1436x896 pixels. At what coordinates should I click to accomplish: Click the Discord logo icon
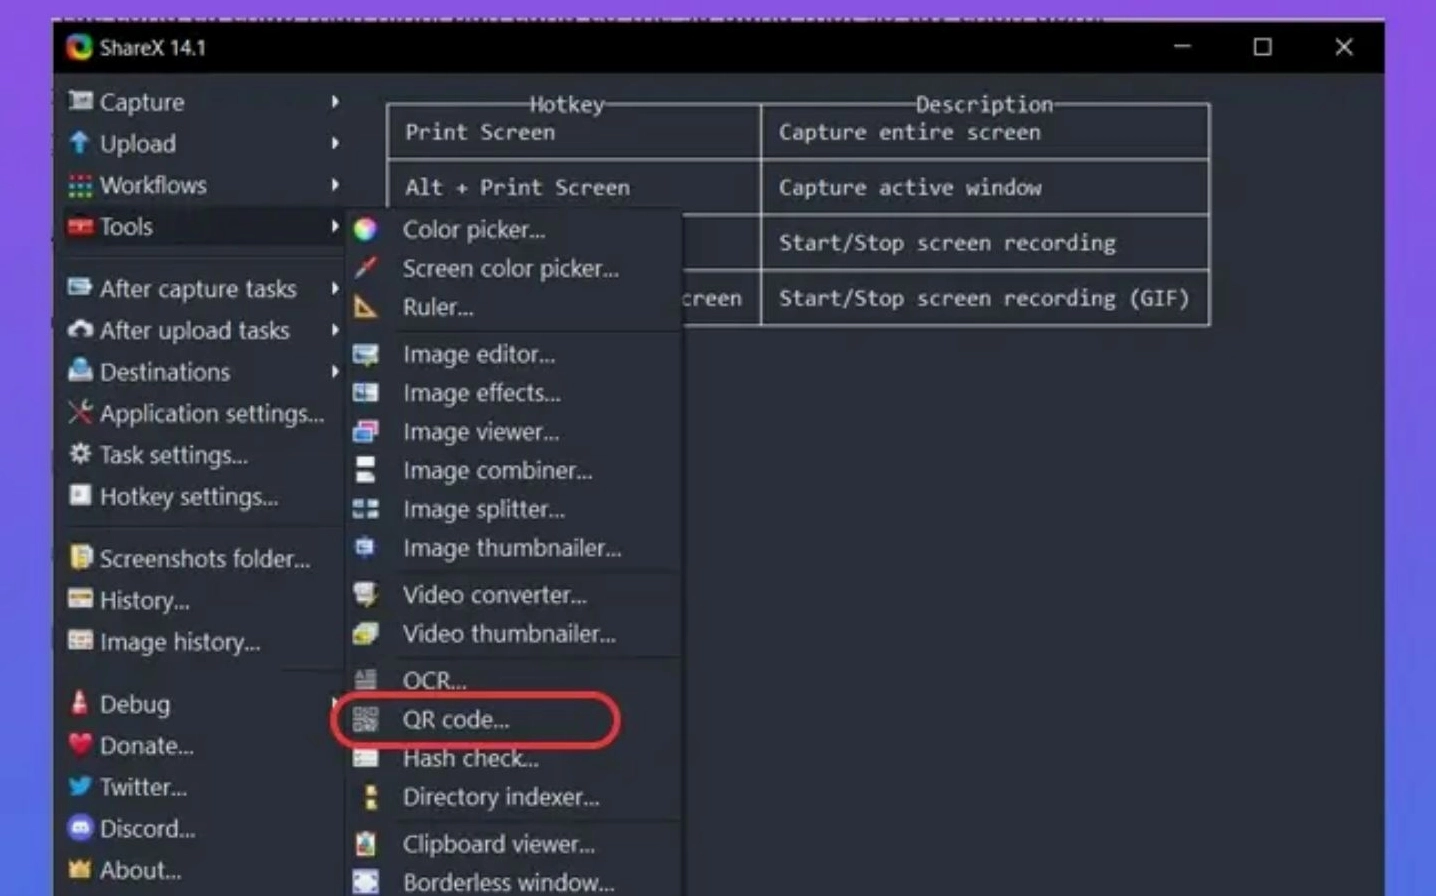(x=80, y=828)
